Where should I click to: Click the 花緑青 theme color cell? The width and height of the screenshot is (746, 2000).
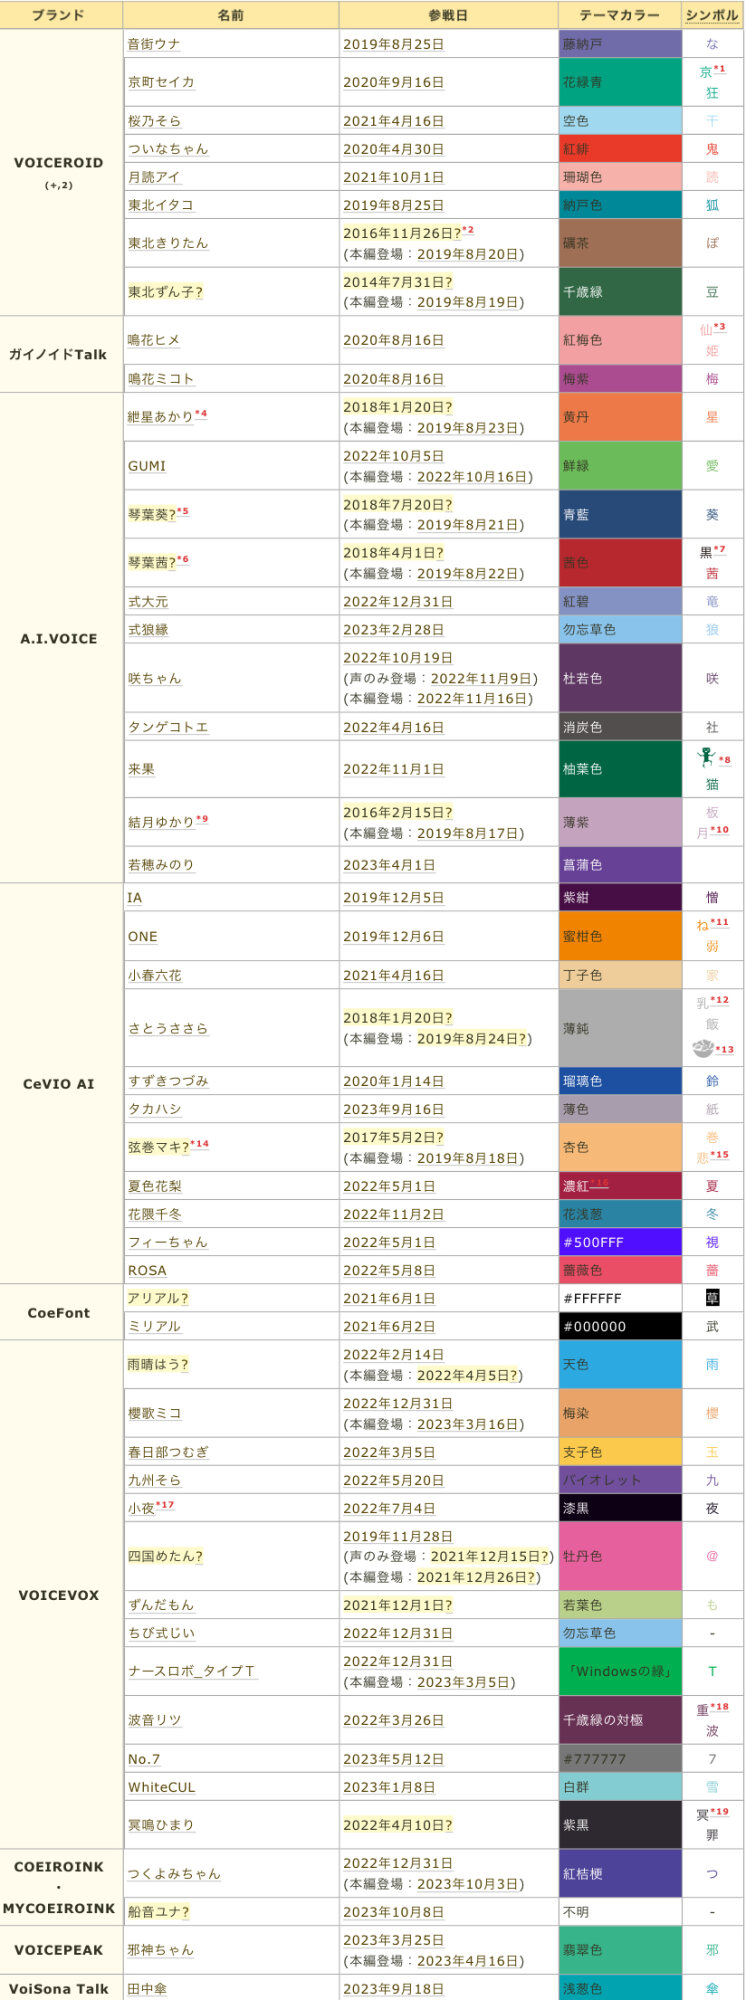620,82
